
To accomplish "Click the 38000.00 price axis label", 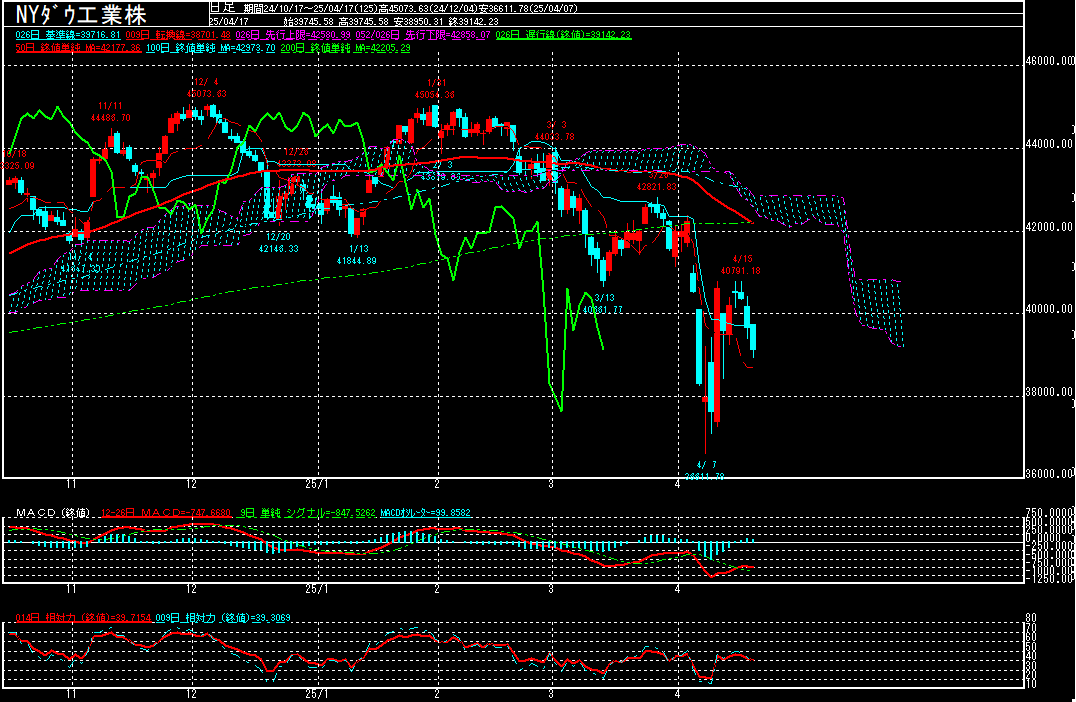I will (x=1050, y=392).
